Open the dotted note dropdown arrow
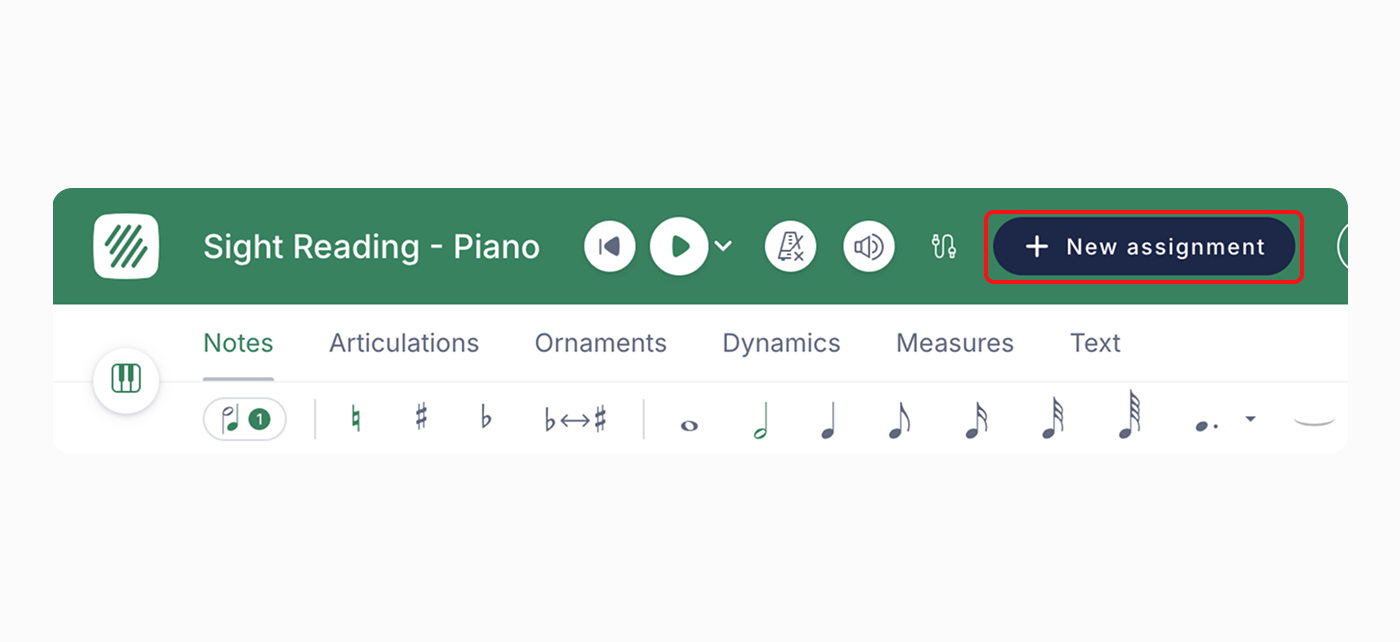 click(1252, 420)
